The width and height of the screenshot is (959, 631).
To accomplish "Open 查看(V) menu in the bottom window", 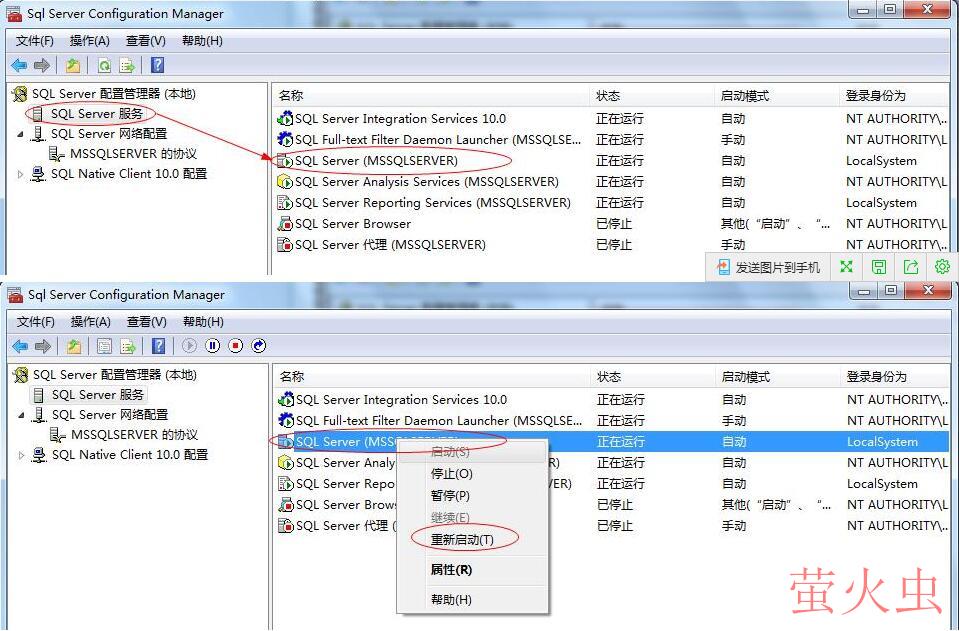I will coord(146,322).
